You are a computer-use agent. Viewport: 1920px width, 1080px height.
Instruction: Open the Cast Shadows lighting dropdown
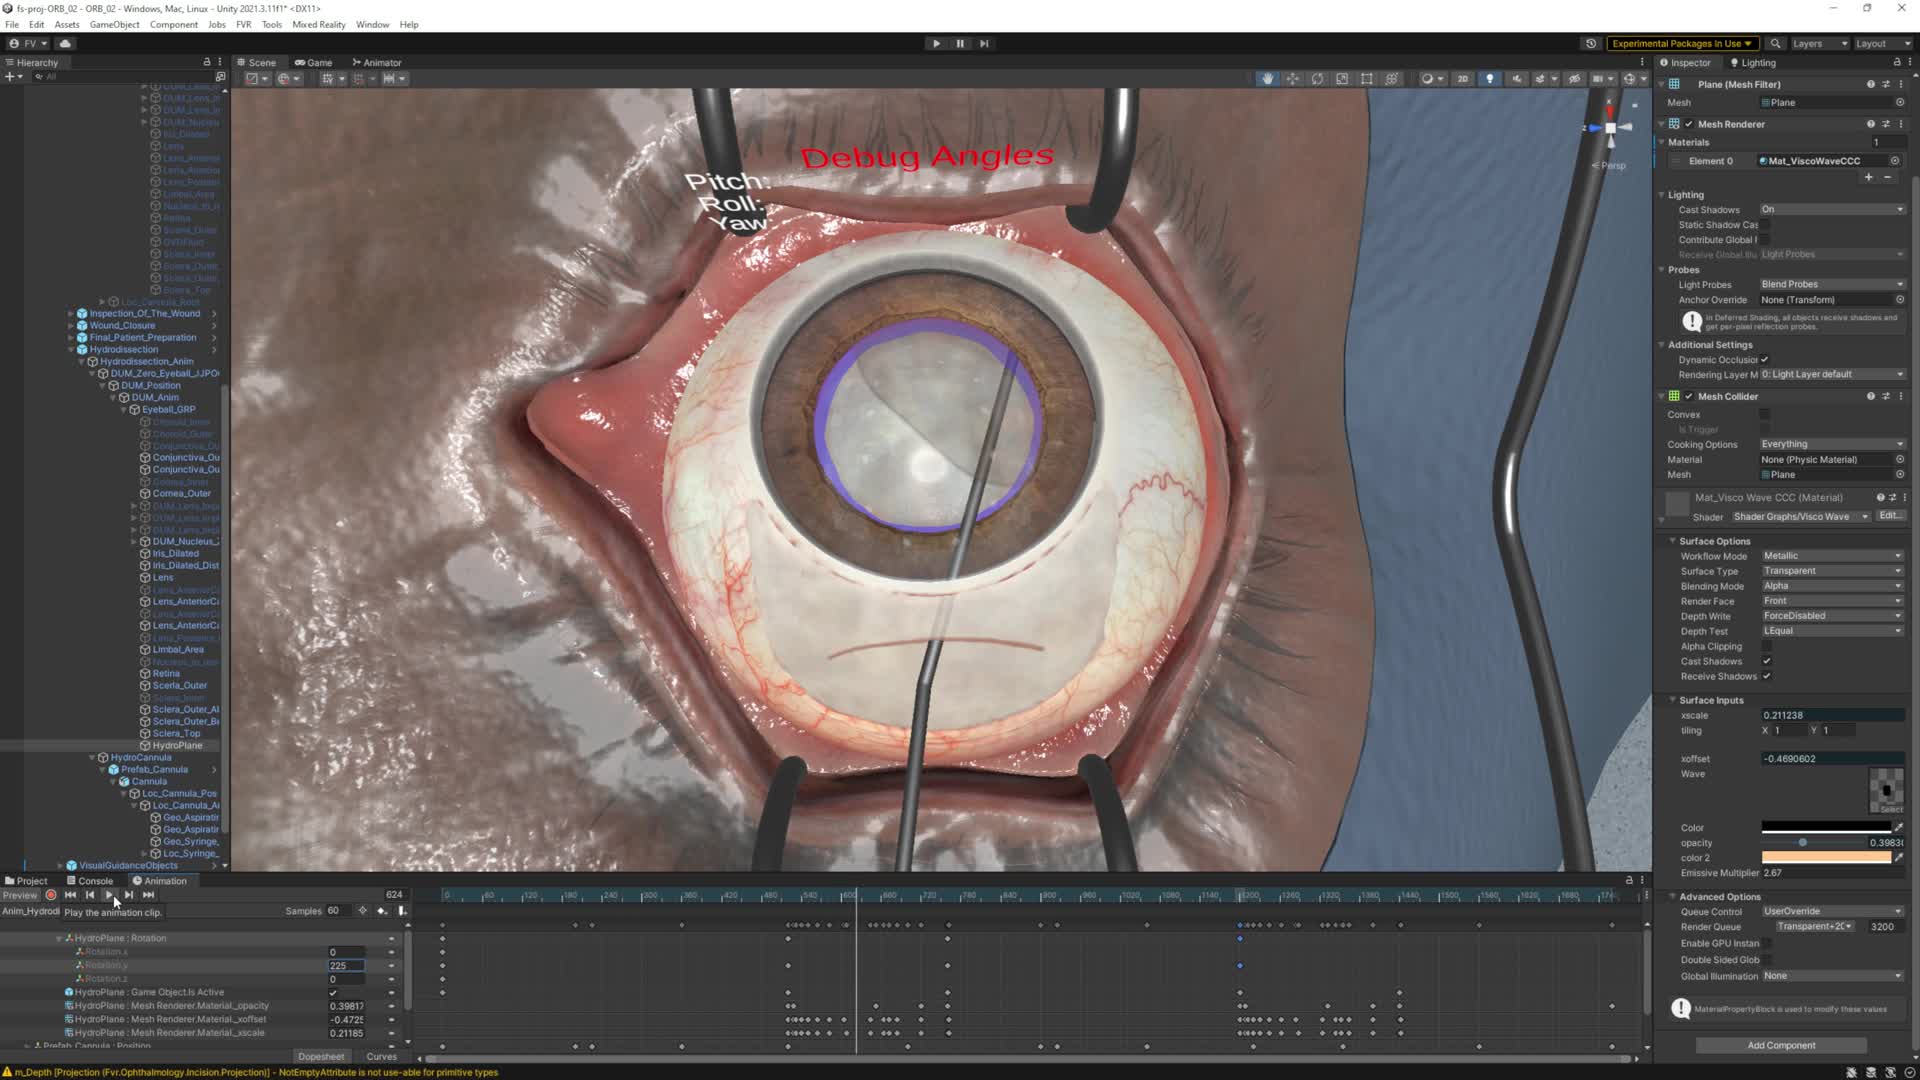(1831, 210)
